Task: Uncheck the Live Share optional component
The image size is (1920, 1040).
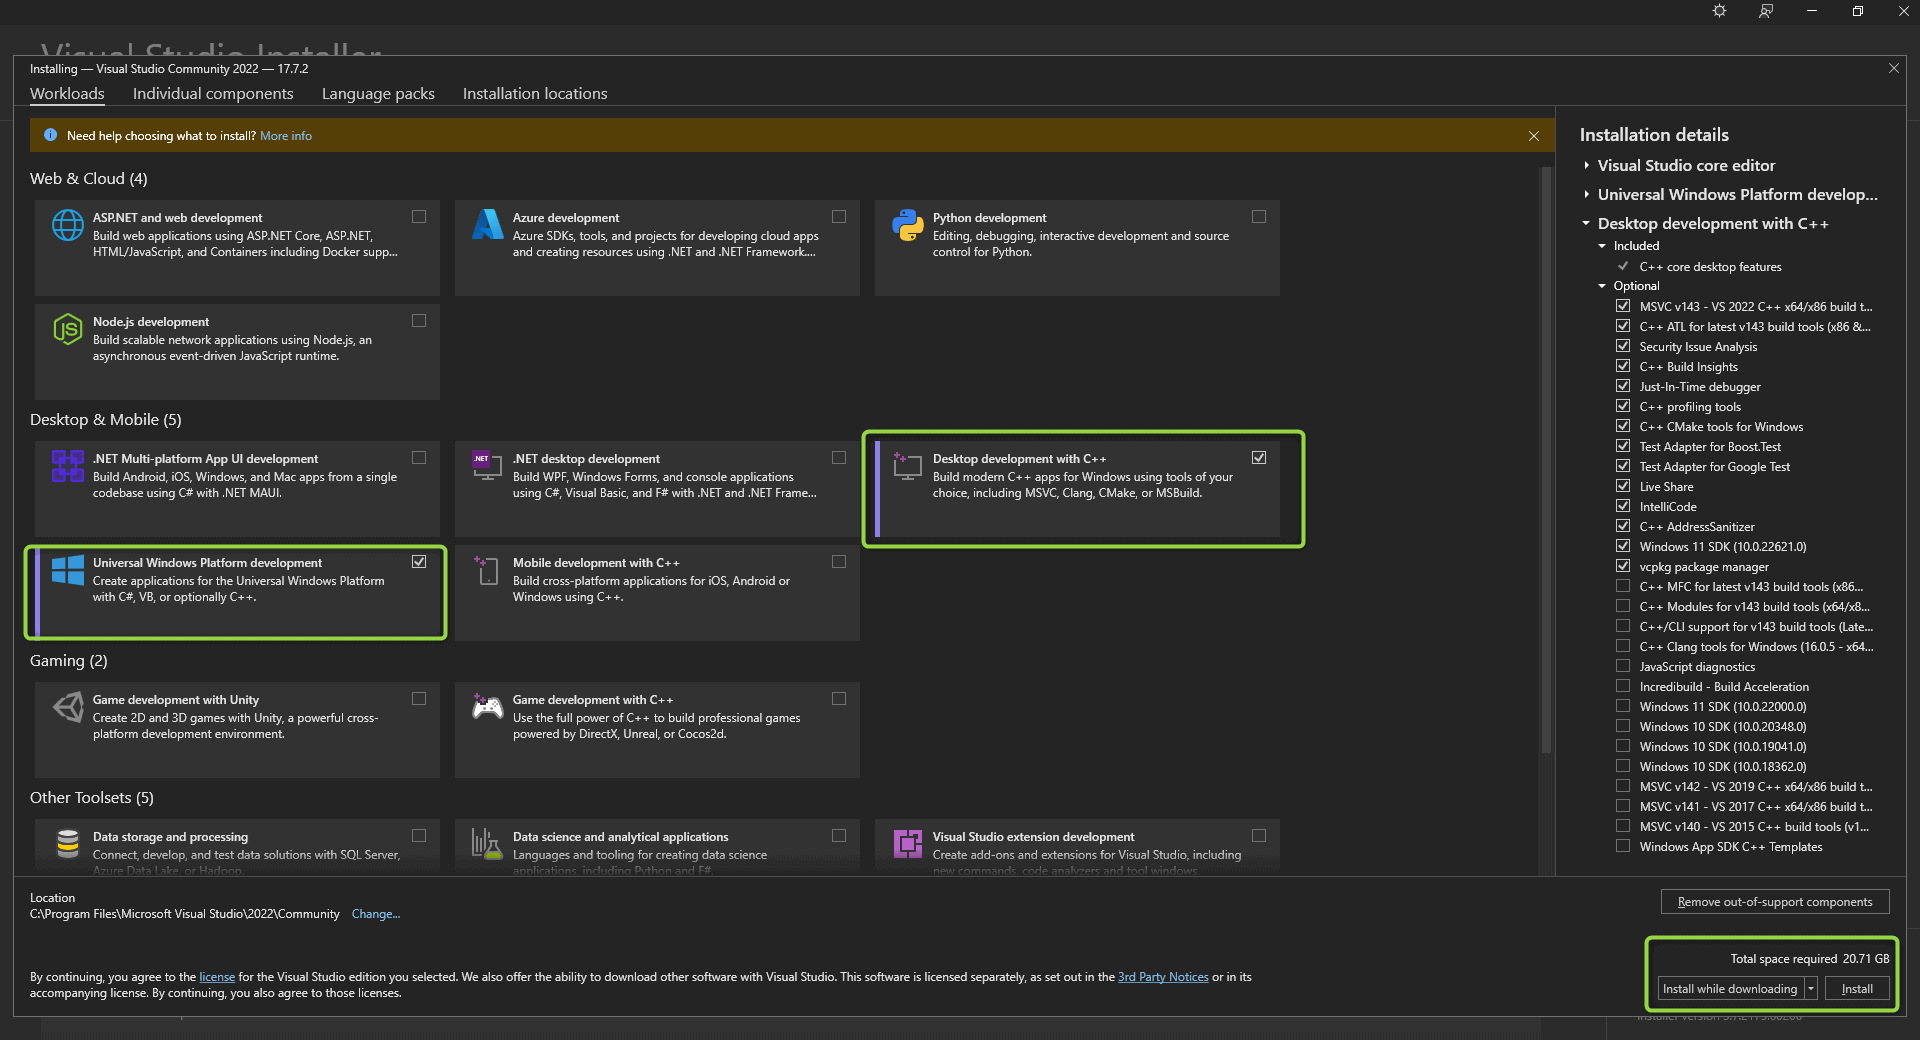Action: (1623, 486)
